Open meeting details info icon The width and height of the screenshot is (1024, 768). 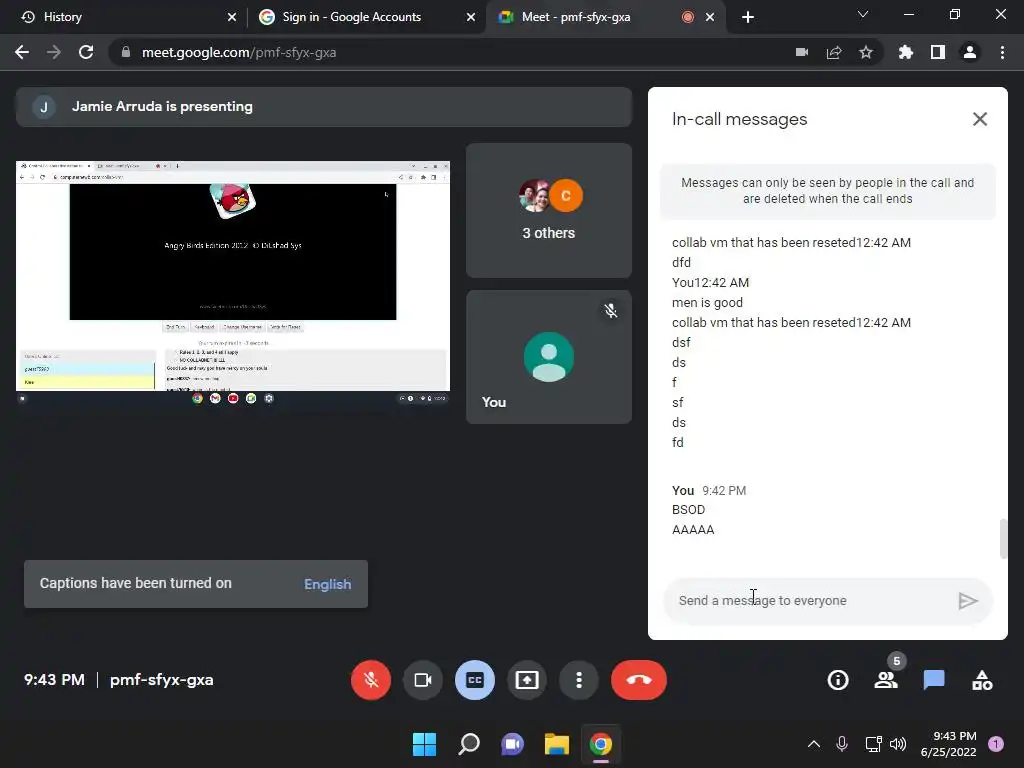point(838,680)
